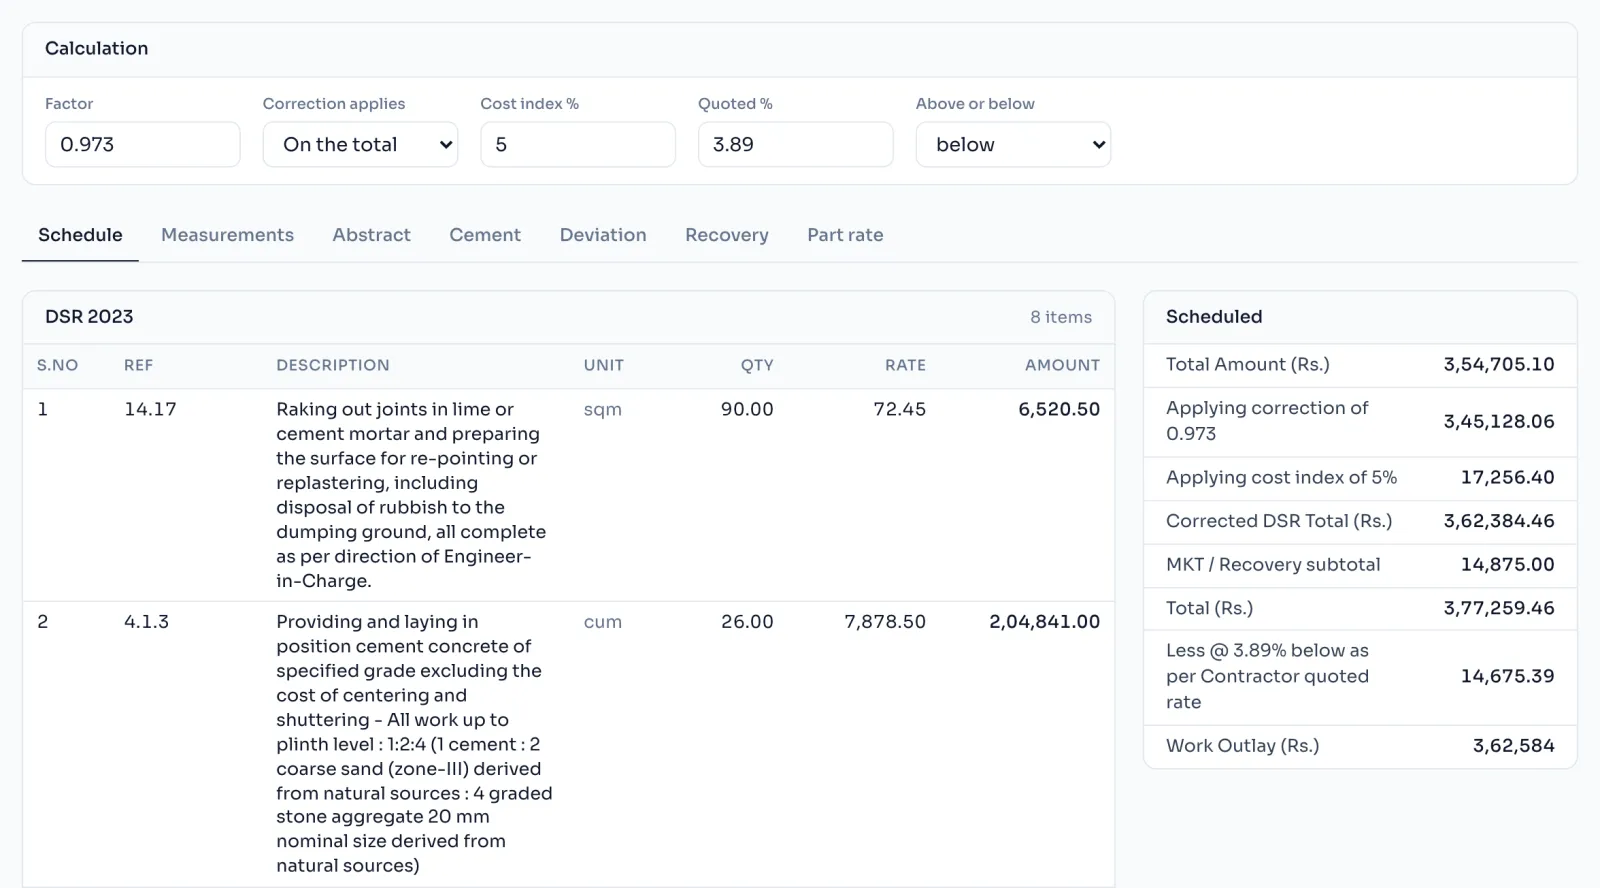Click the correction value 3,45,128.06
This screenshot has height=888, width=1600.
[x=1498, y=422]
